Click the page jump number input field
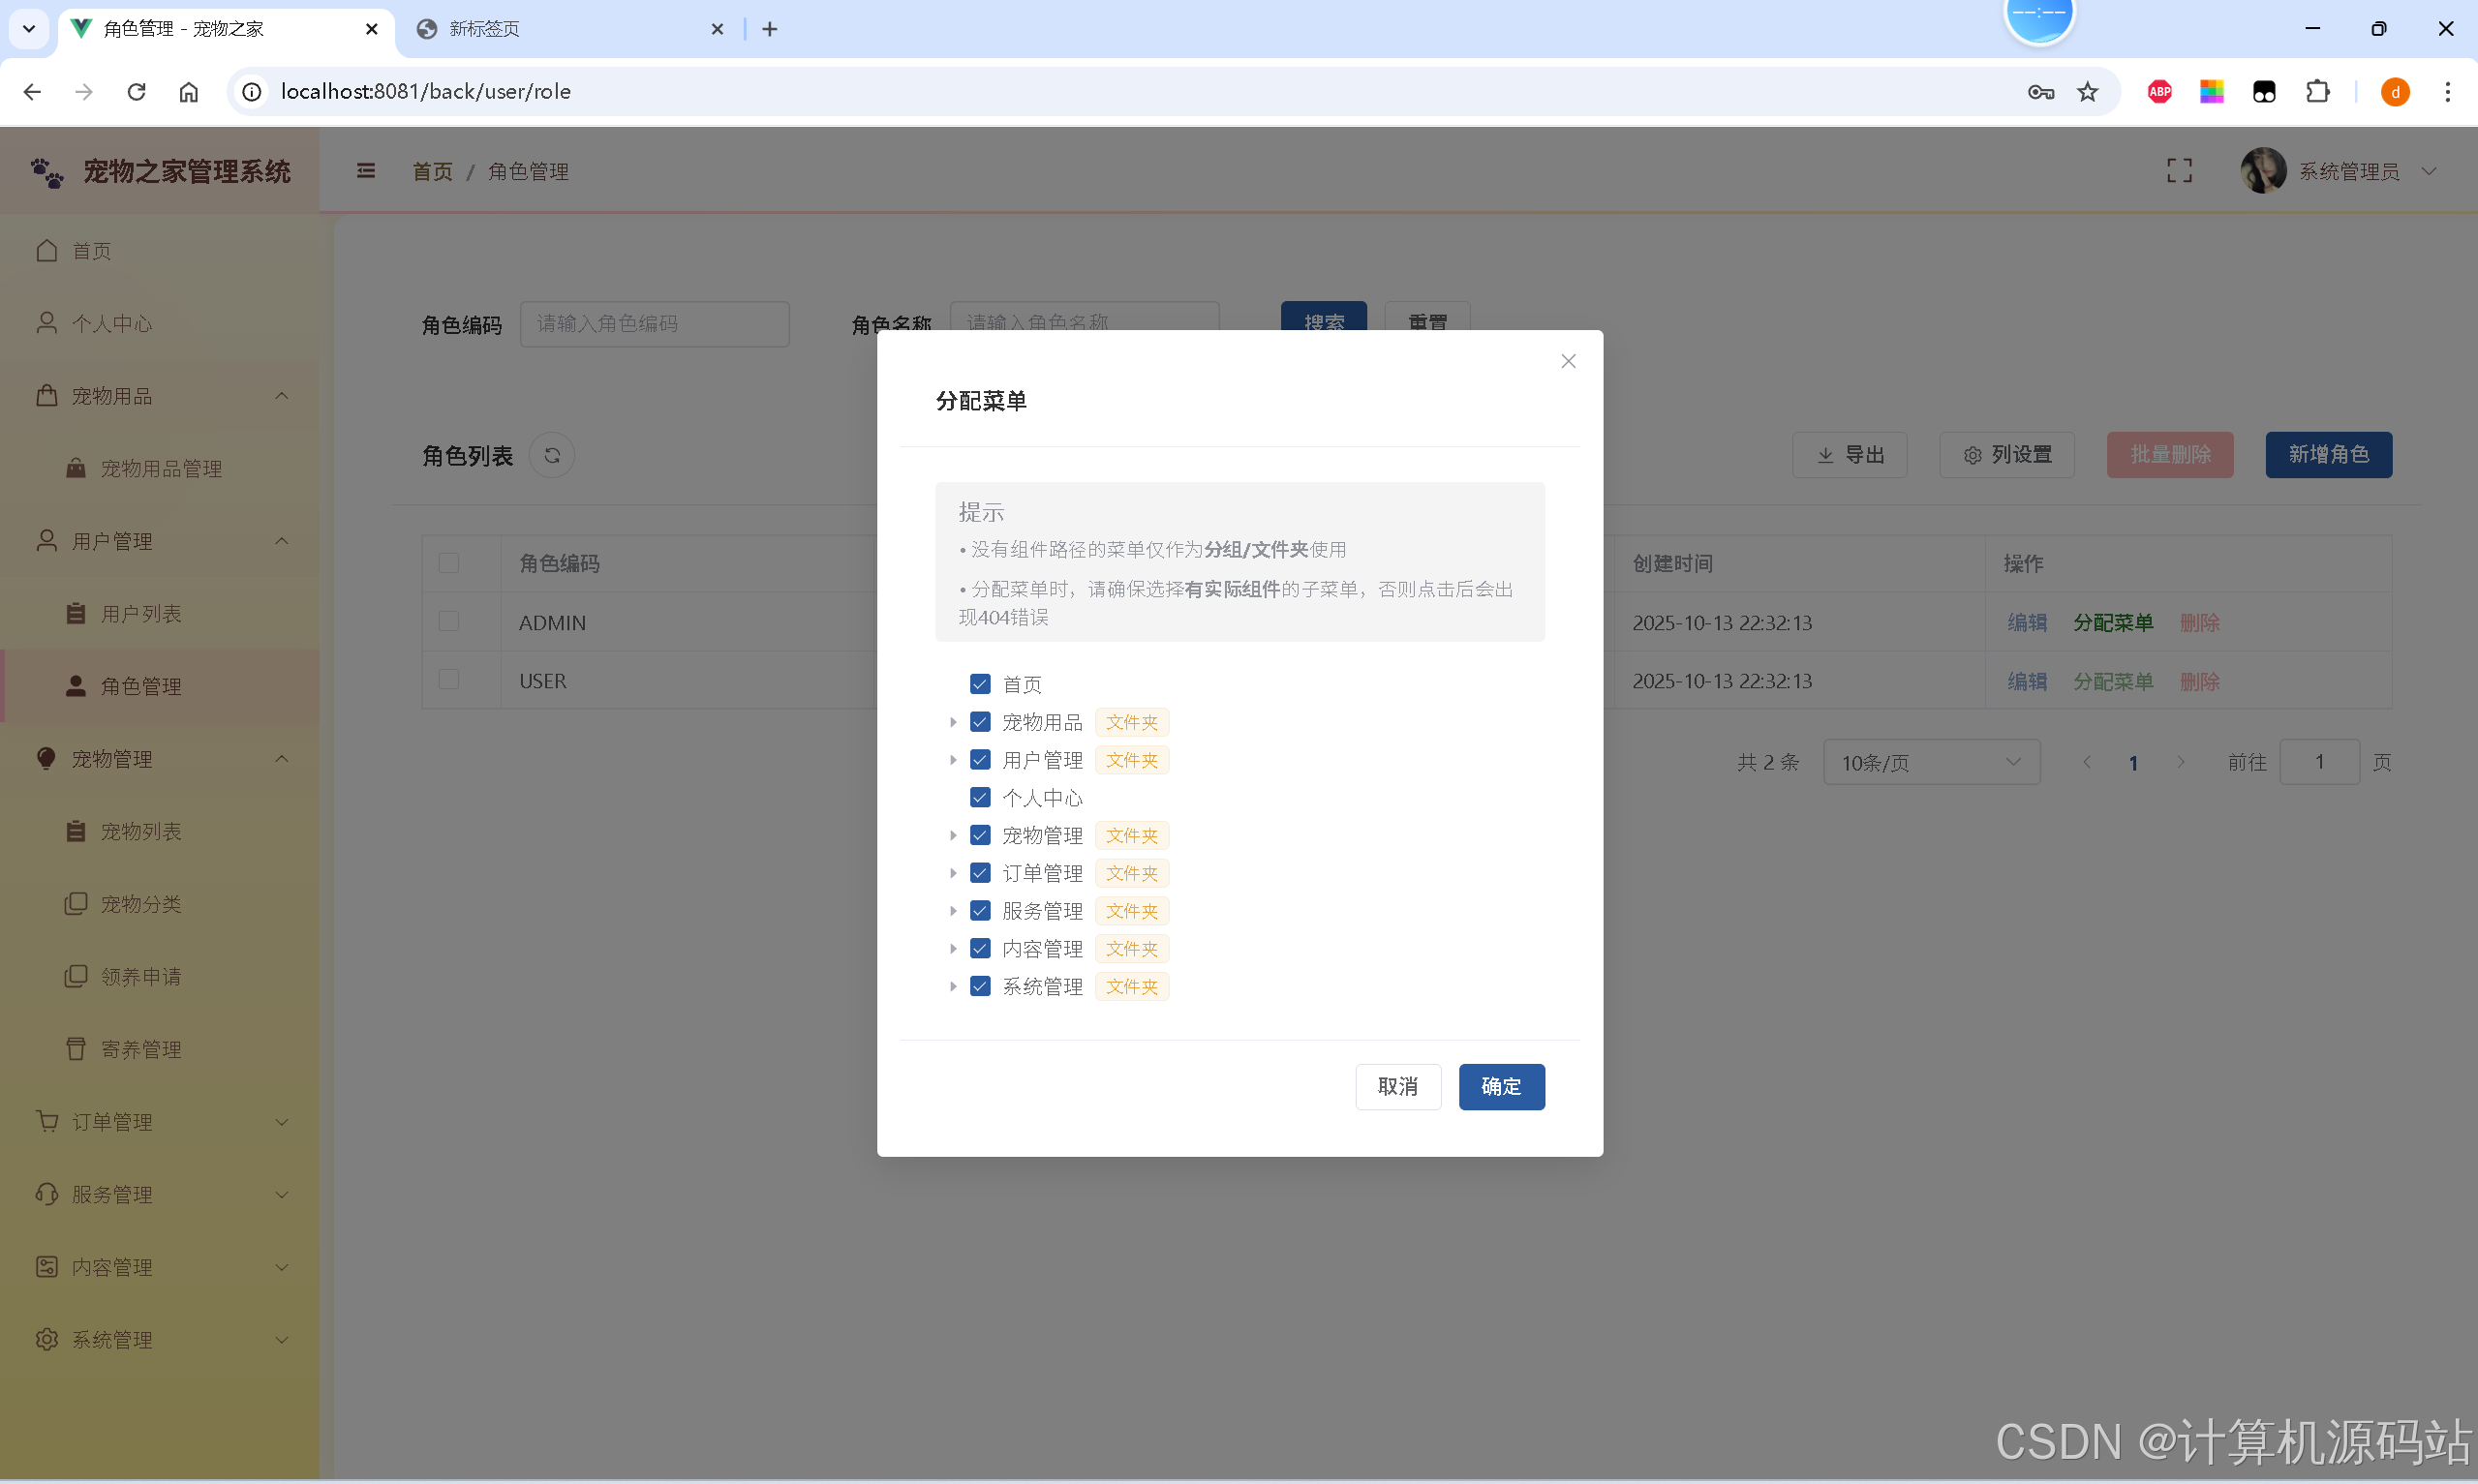The width and height of the screenshot is (2478, 1484). (x=2320, y=762)
